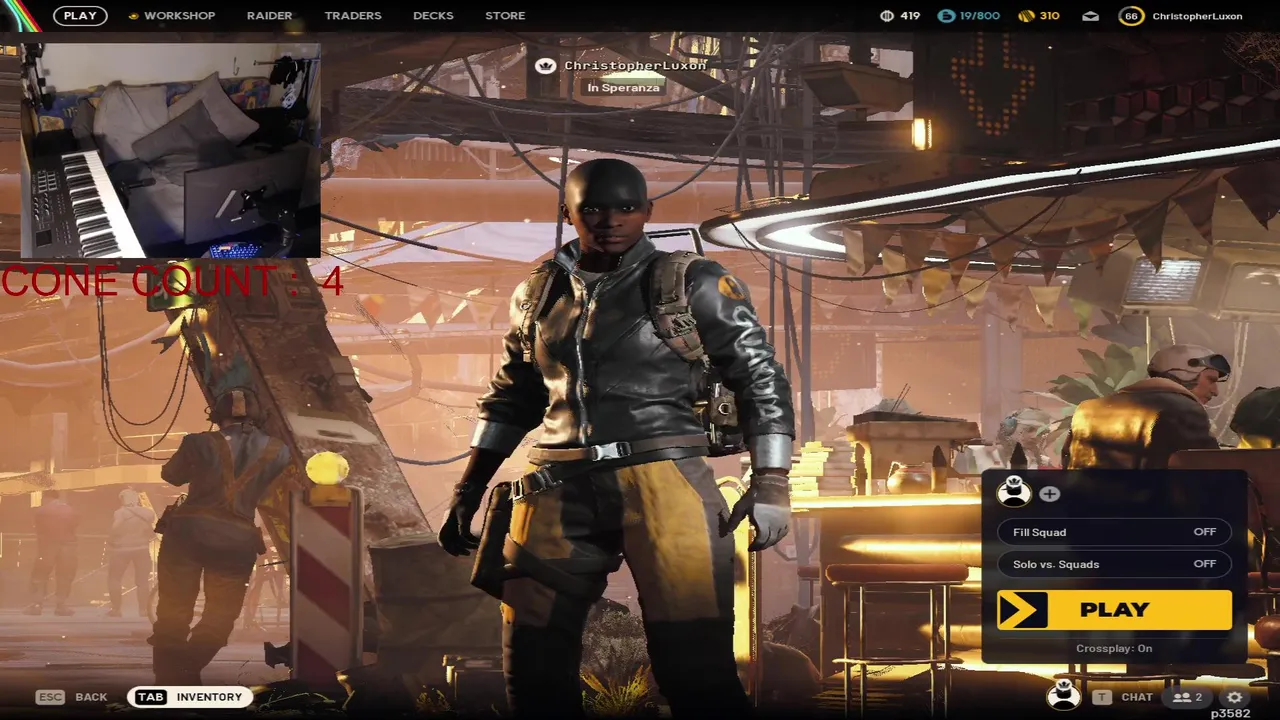Click the large yellow PLAY button

[1114, 610]
